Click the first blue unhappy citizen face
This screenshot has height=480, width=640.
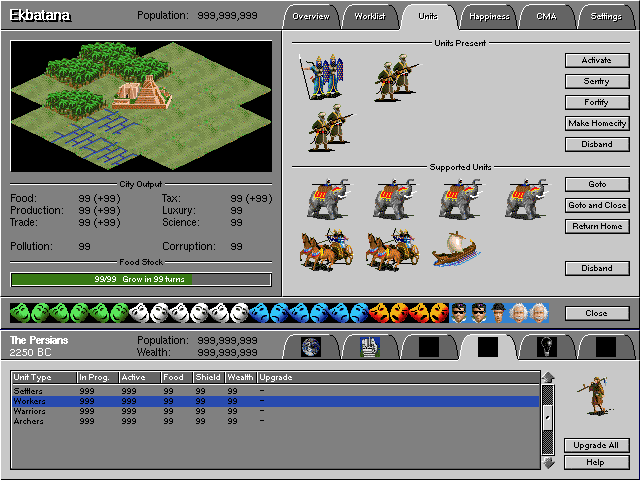click(x=259, y=313)
